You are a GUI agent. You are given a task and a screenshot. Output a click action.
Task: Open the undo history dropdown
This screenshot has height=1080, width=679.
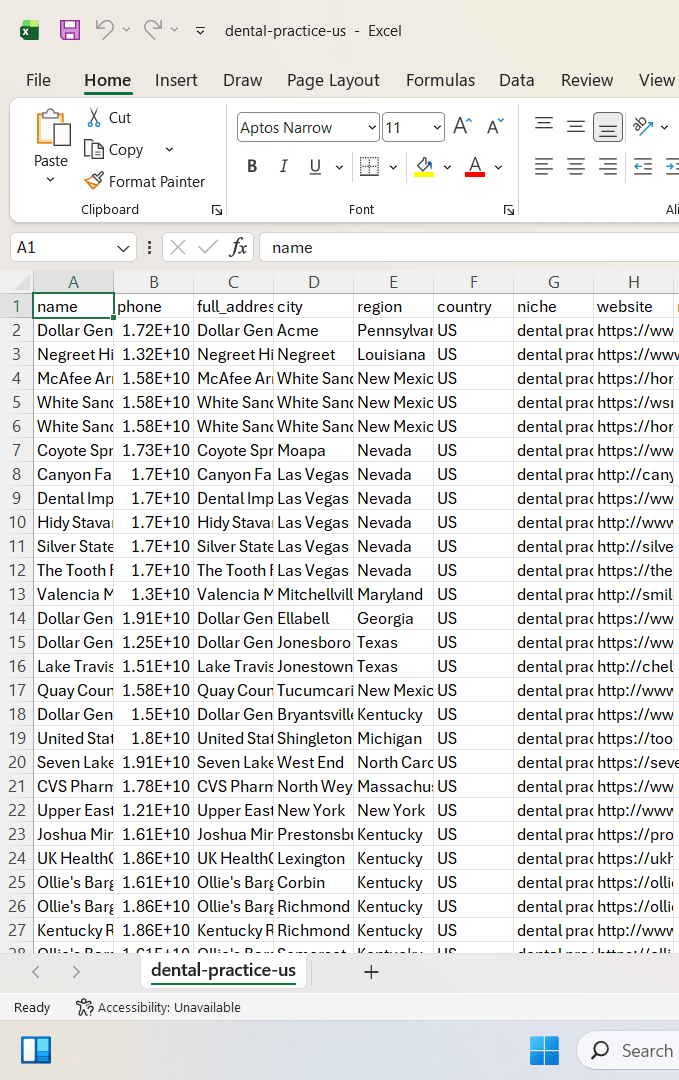[x=126, y=30]
